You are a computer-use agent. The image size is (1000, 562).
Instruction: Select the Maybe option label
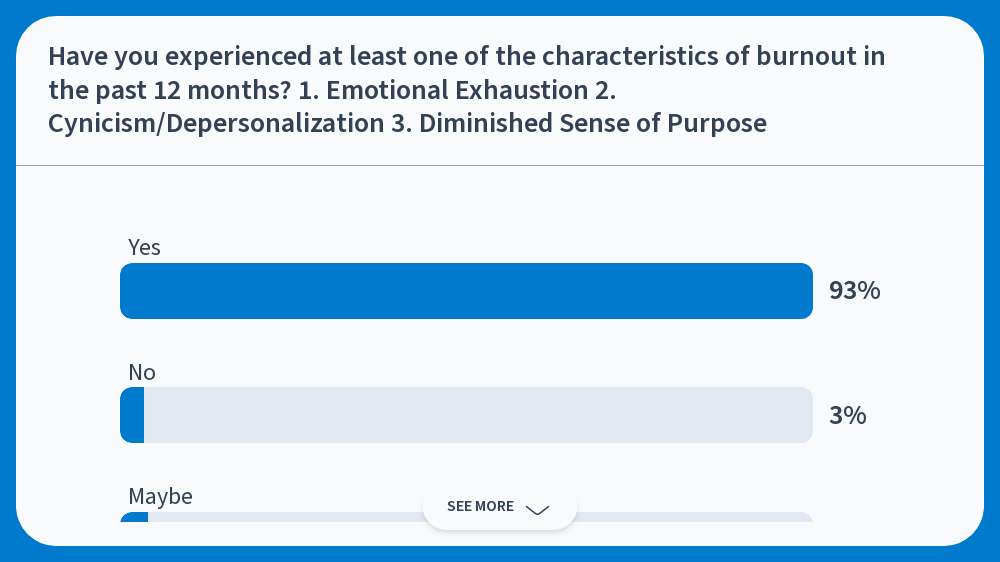(x=160, y=496)
